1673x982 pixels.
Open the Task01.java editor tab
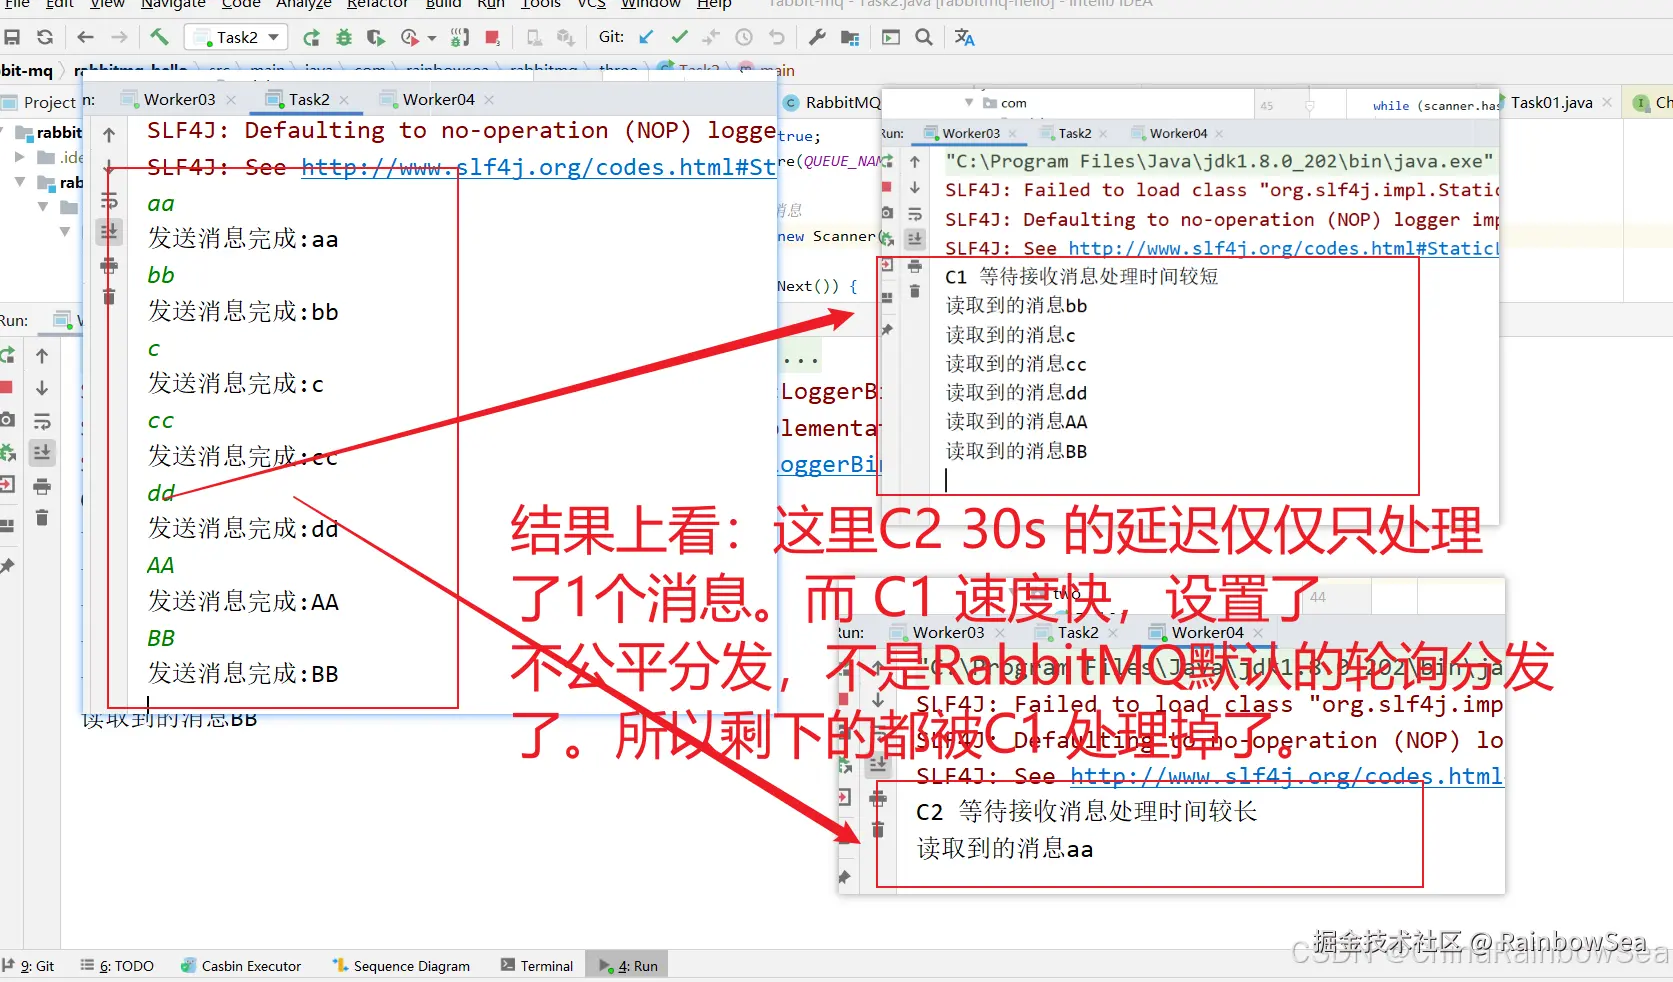click(x=1551, y=102)
